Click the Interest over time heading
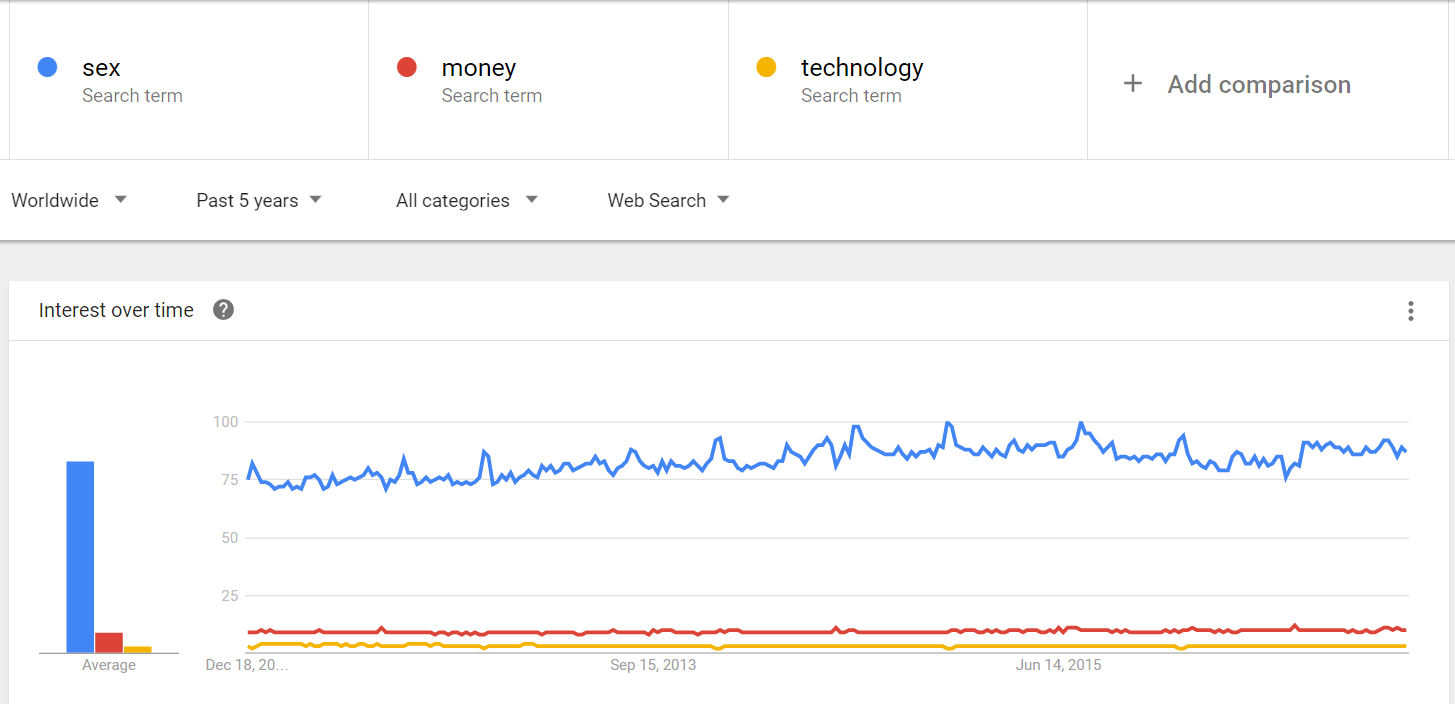The height and width of the screenshot is (704, 1455). pyautogui.click(x=116, y=310)
